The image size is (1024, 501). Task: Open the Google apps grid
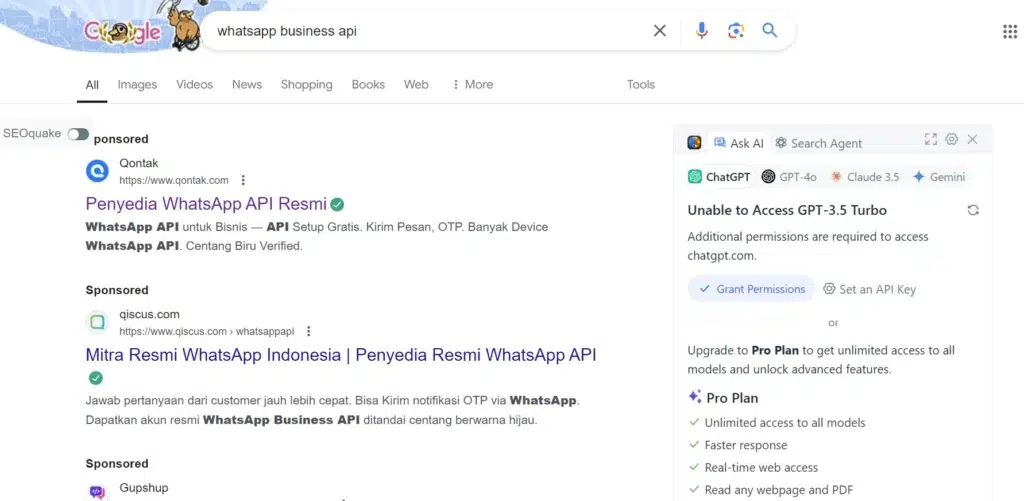point(1010,31)
